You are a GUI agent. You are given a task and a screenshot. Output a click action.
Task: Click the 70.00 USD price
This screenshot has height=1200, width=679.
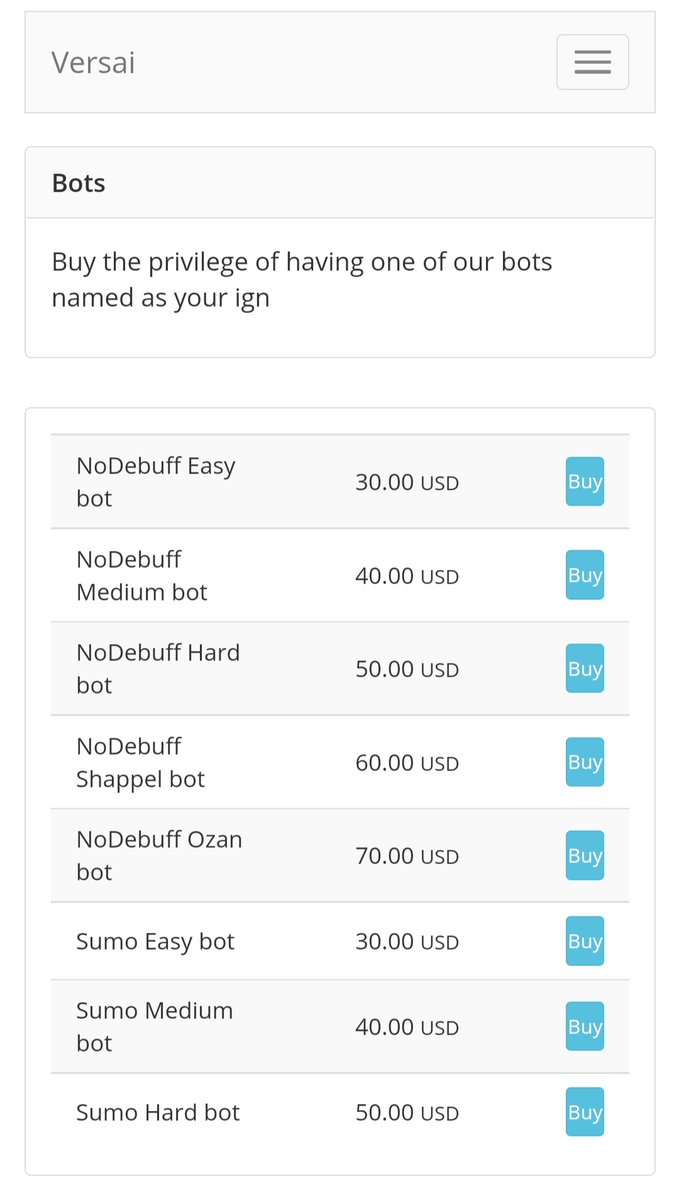point(406,856)
